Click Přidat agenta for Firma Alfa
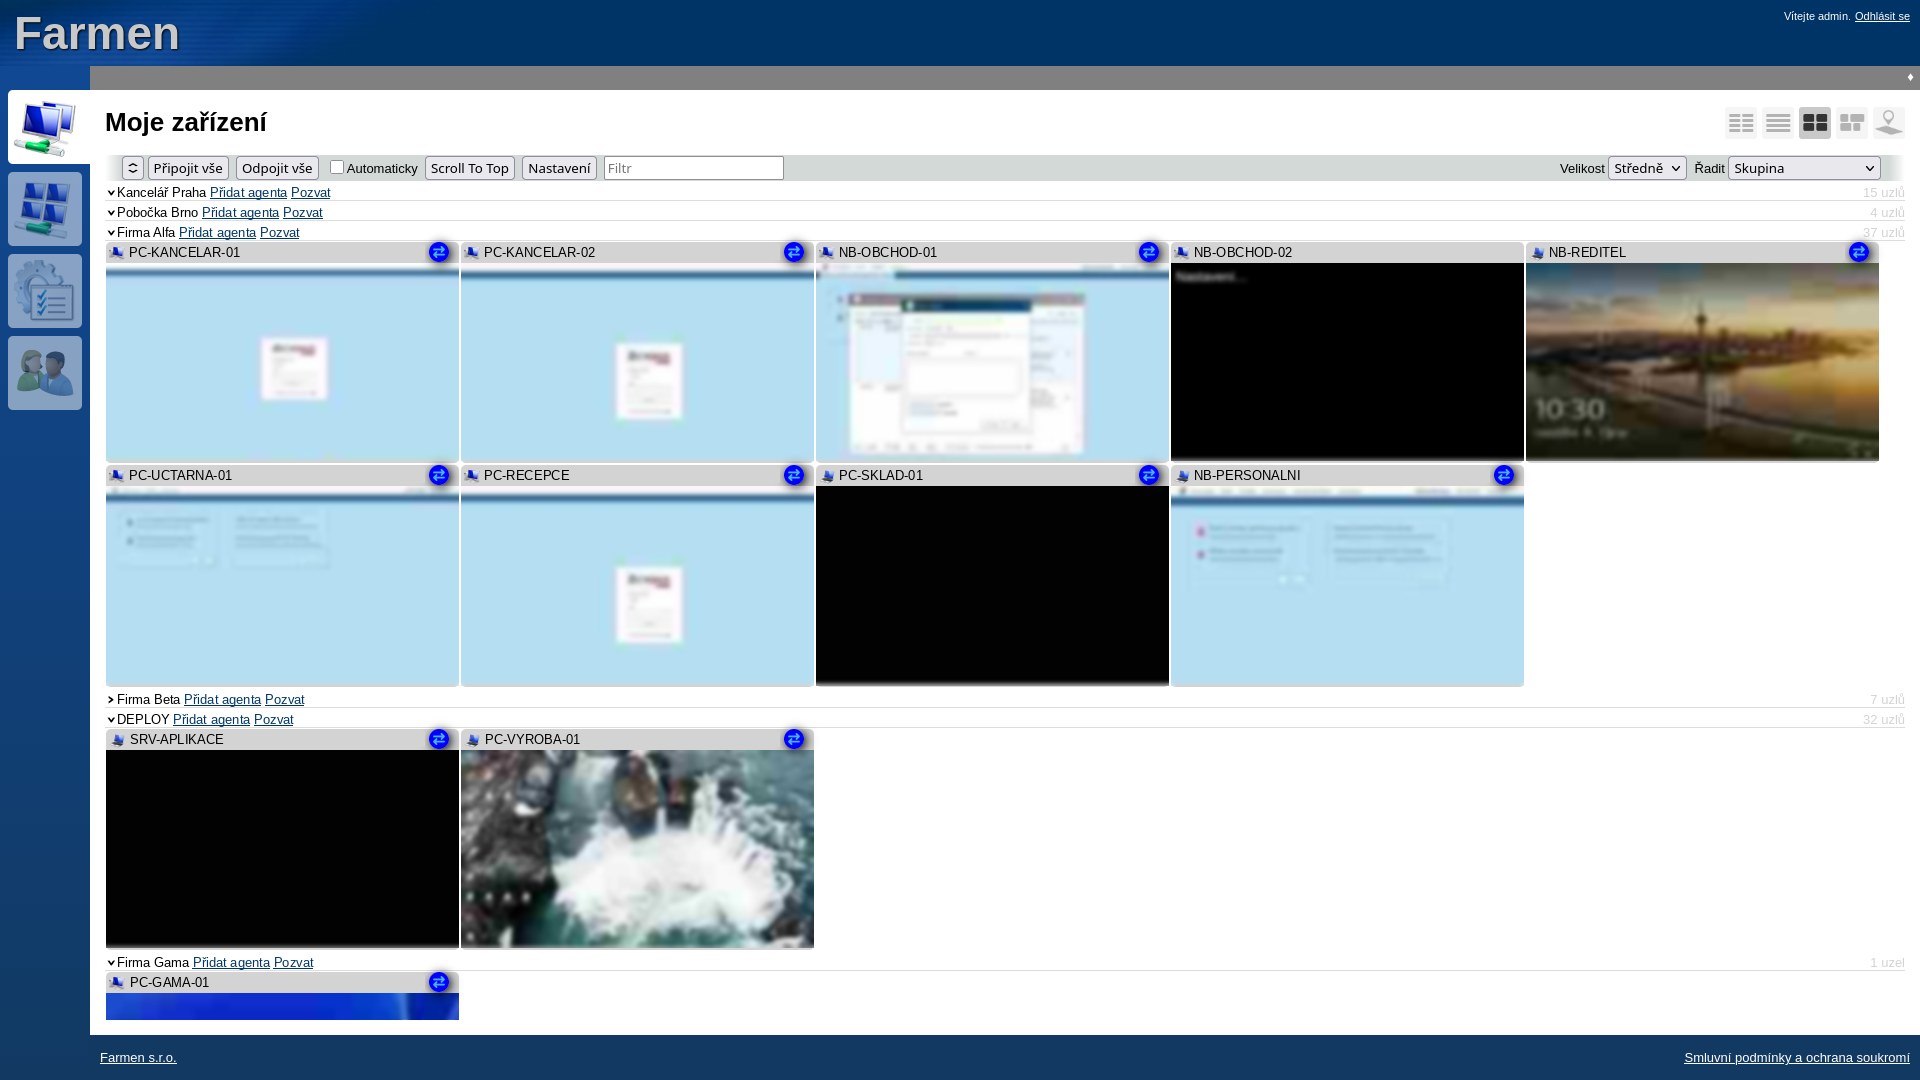Screen dimensions: 1920x1080 click(x=217, y=232)
